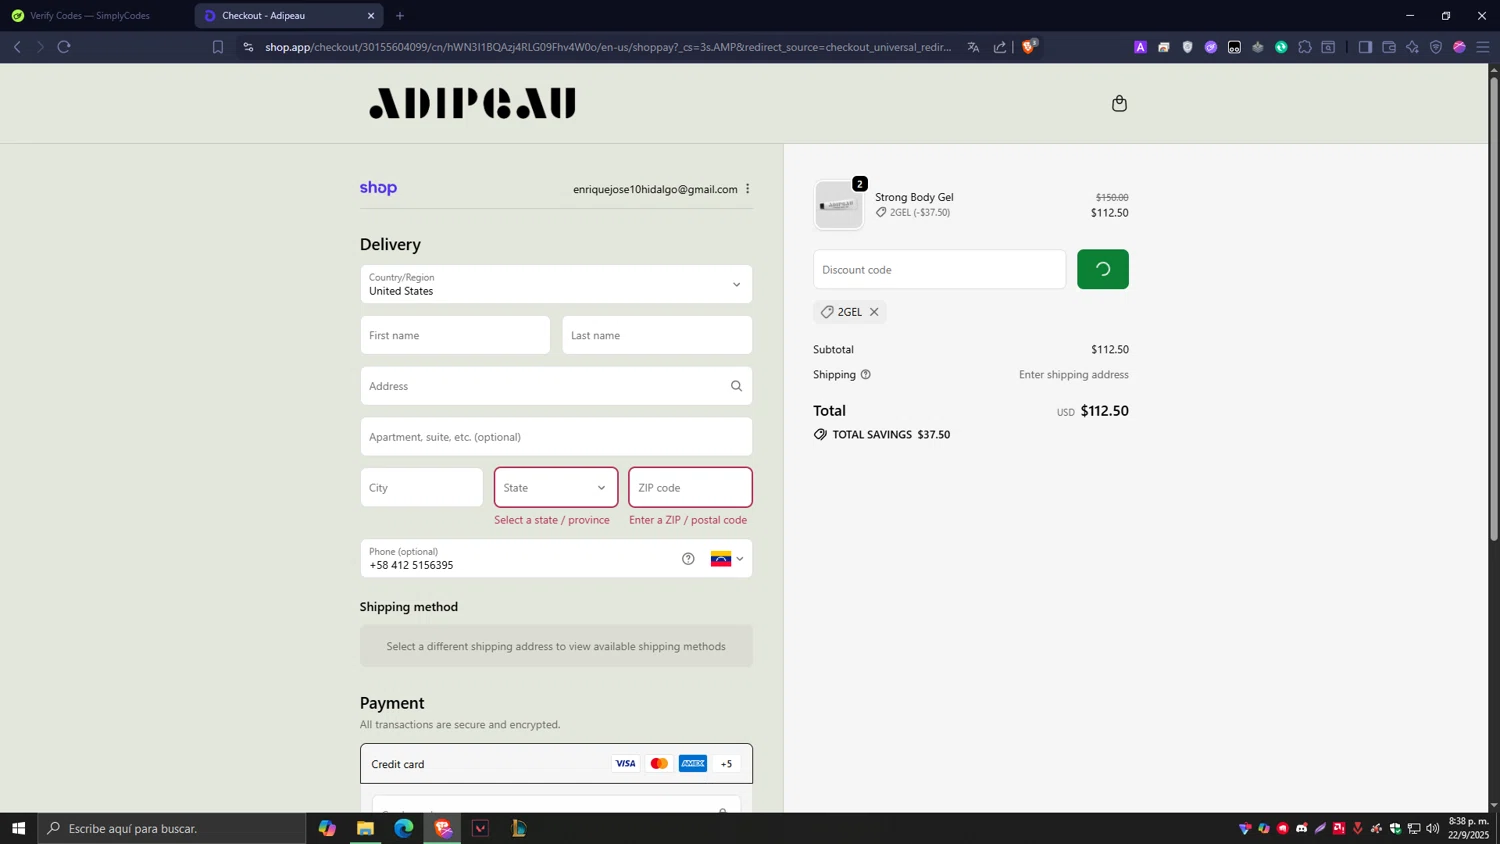Click the Adipeau store logo

(473, 104)
